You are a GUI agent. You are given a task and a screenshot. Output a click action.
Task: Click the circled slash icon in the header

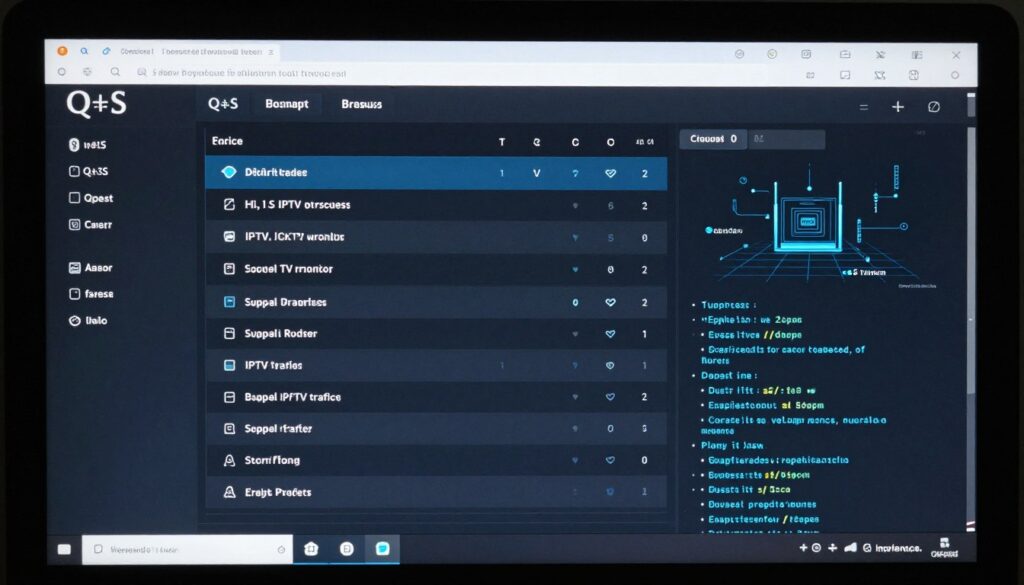[x=934, y=106]
